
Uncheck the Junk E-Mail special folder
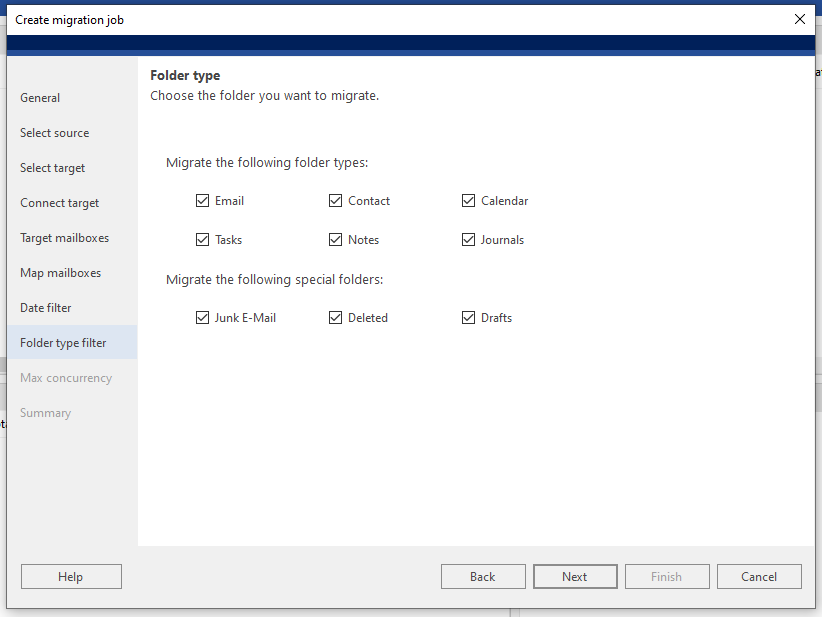pyautogui.click(x=203, y=317)
